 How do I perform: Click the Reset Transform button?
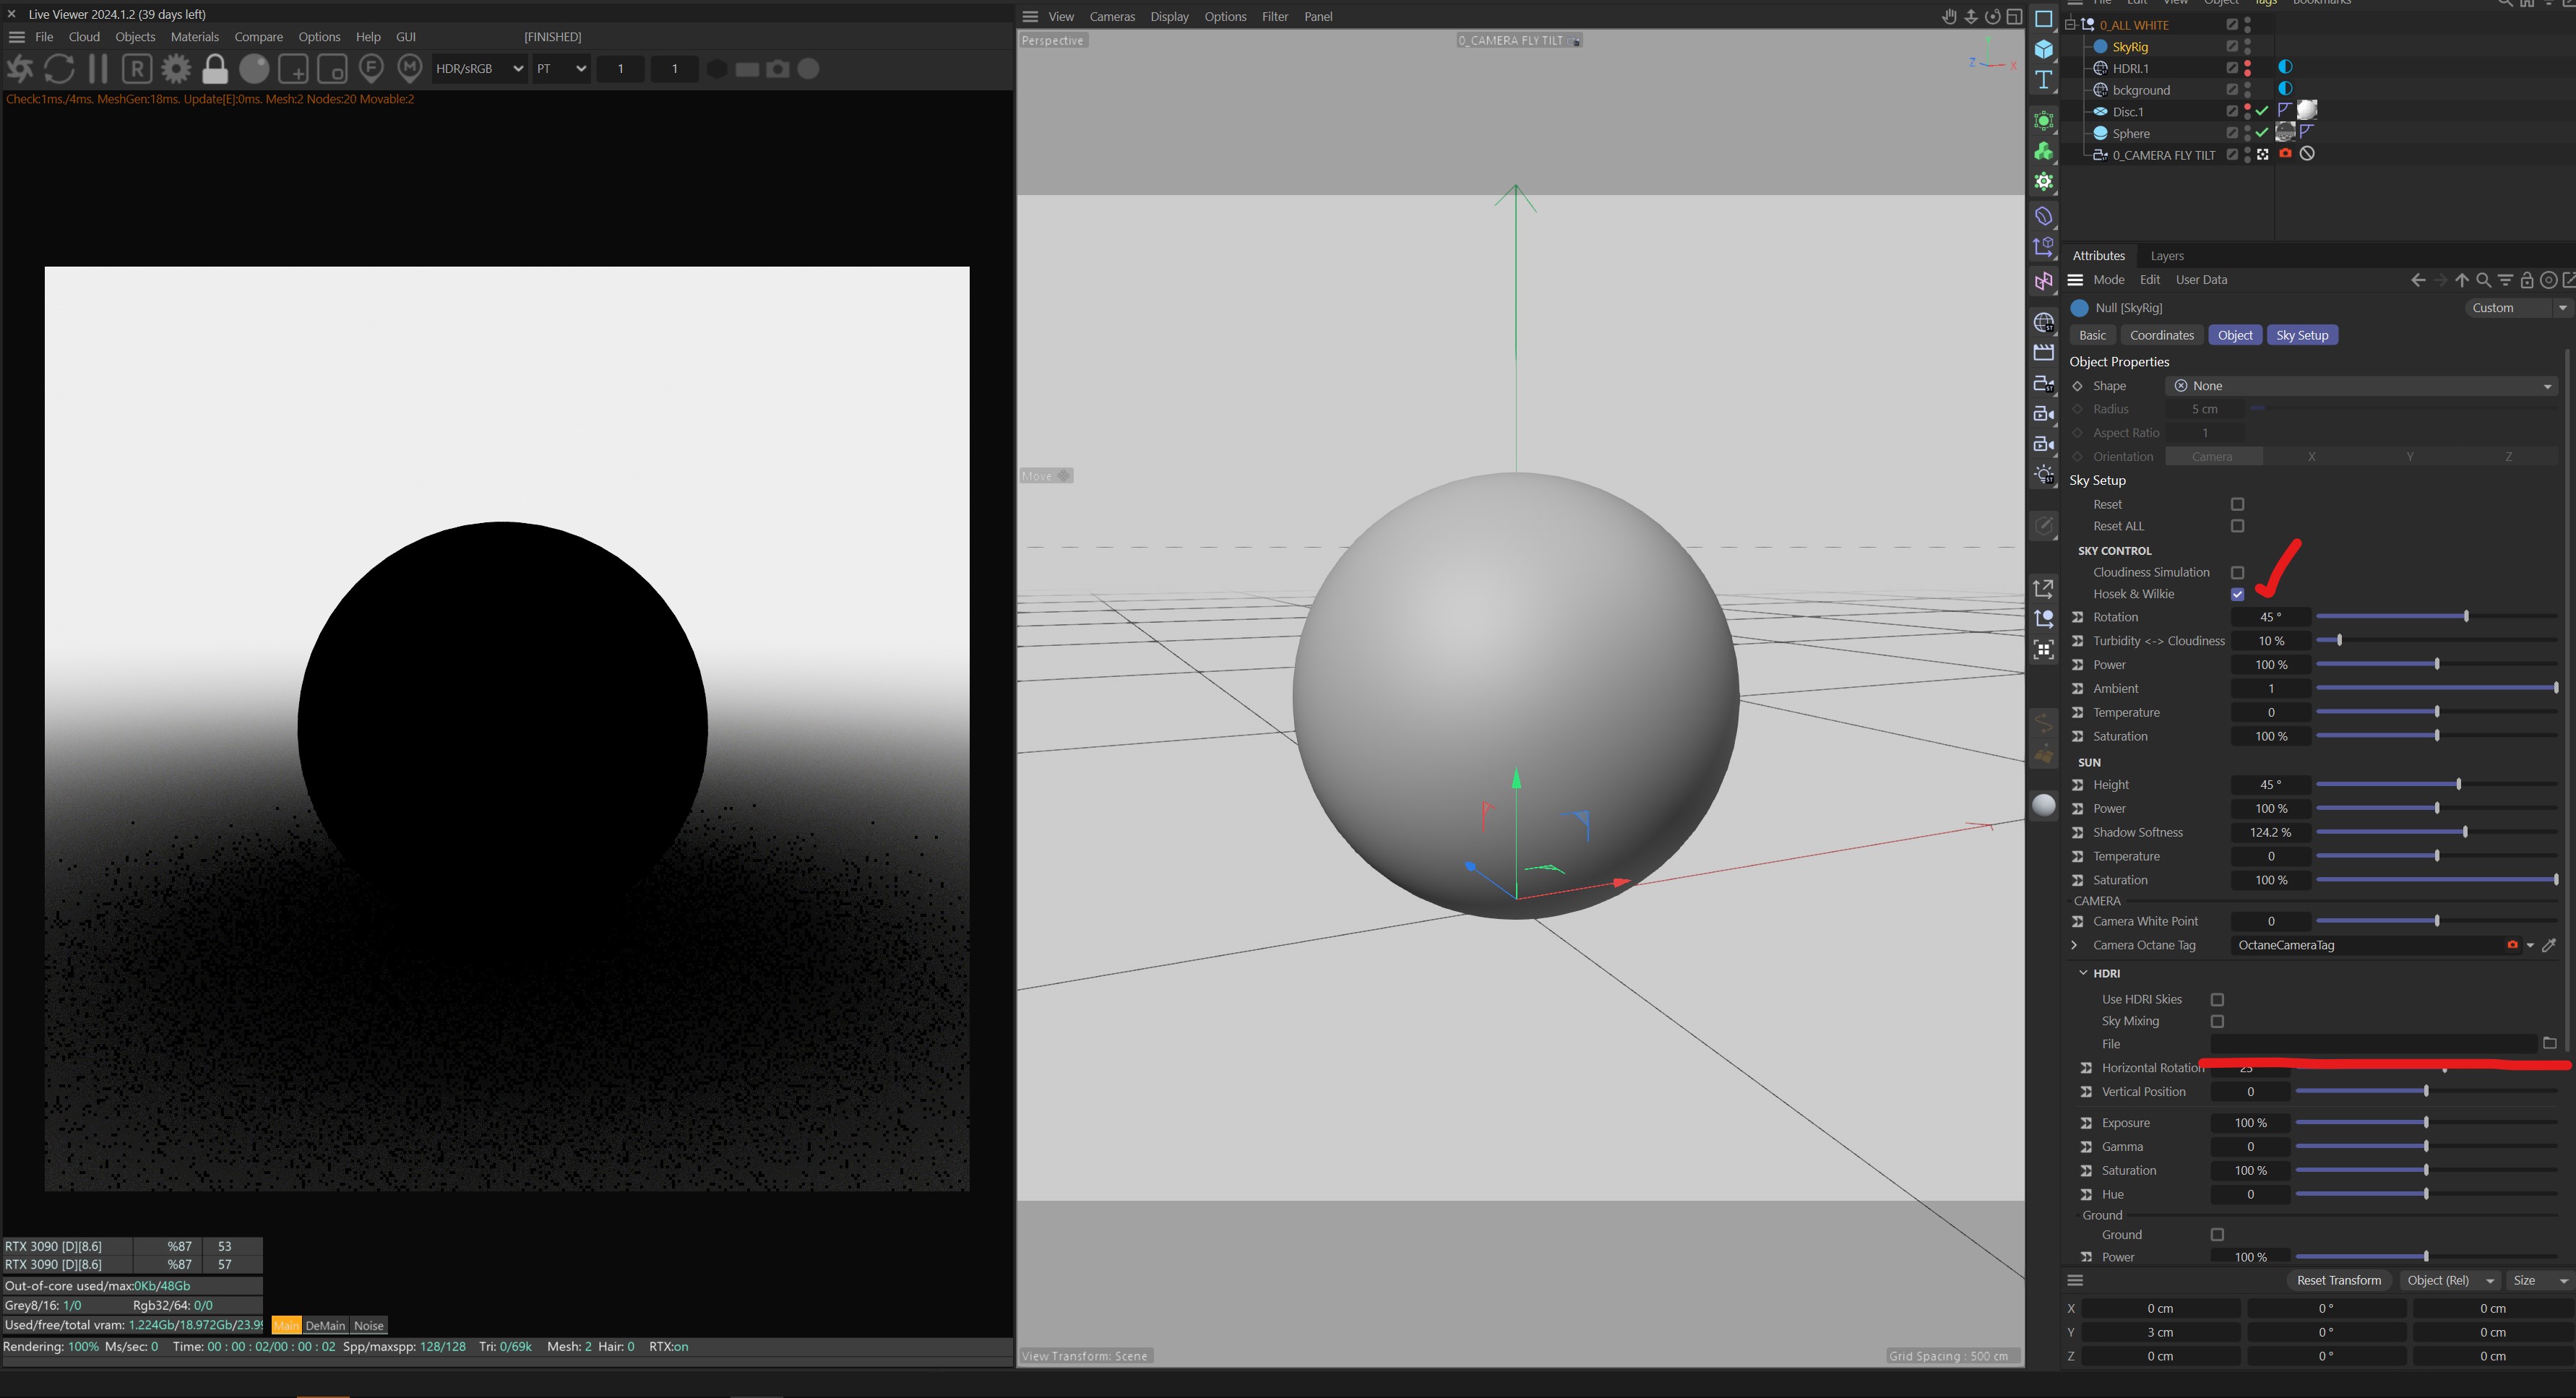(2338, 1281)
